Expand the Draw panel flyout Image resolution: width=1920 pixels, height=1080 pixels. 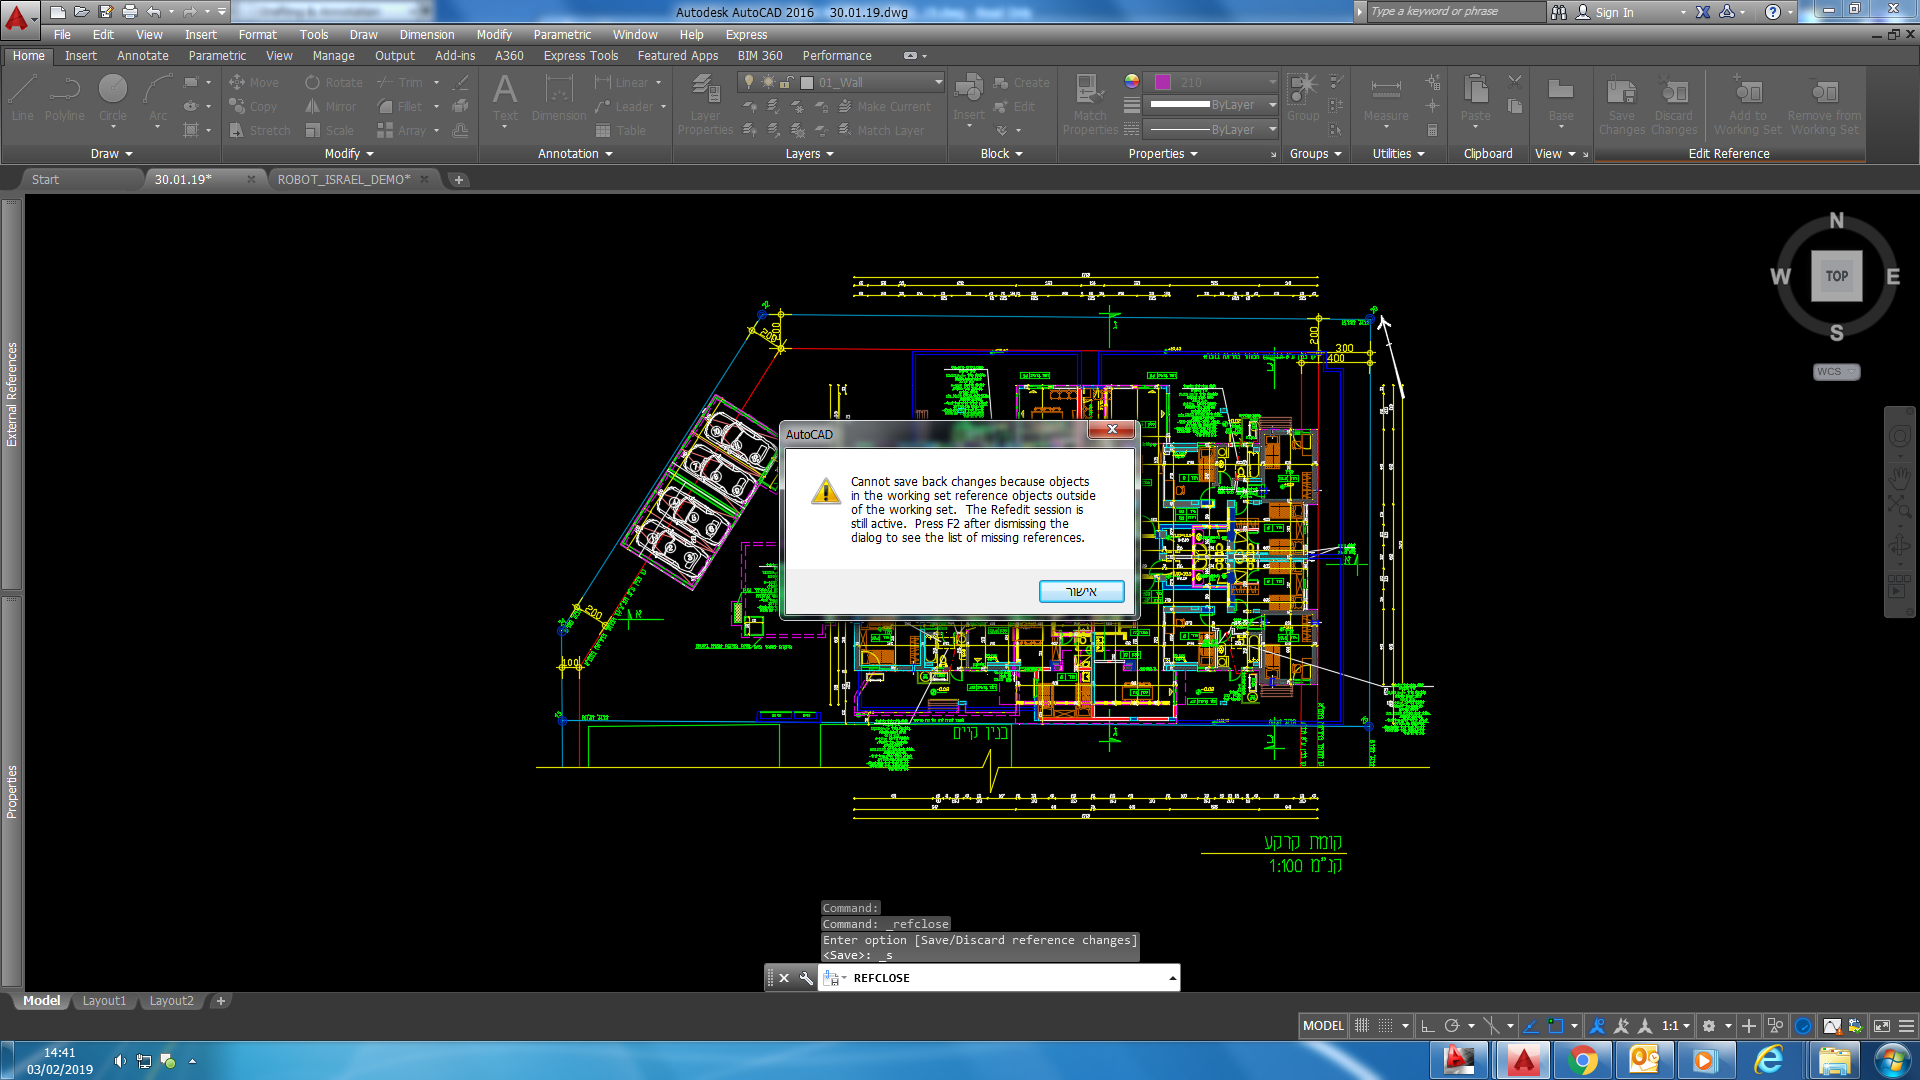[x=111, y=154]
